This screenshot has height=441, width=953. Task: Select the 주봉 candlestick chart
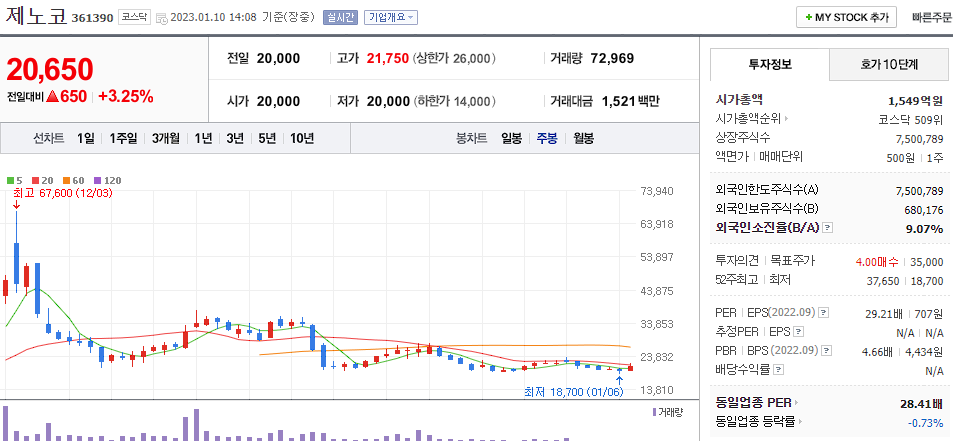tap(547, 138)
